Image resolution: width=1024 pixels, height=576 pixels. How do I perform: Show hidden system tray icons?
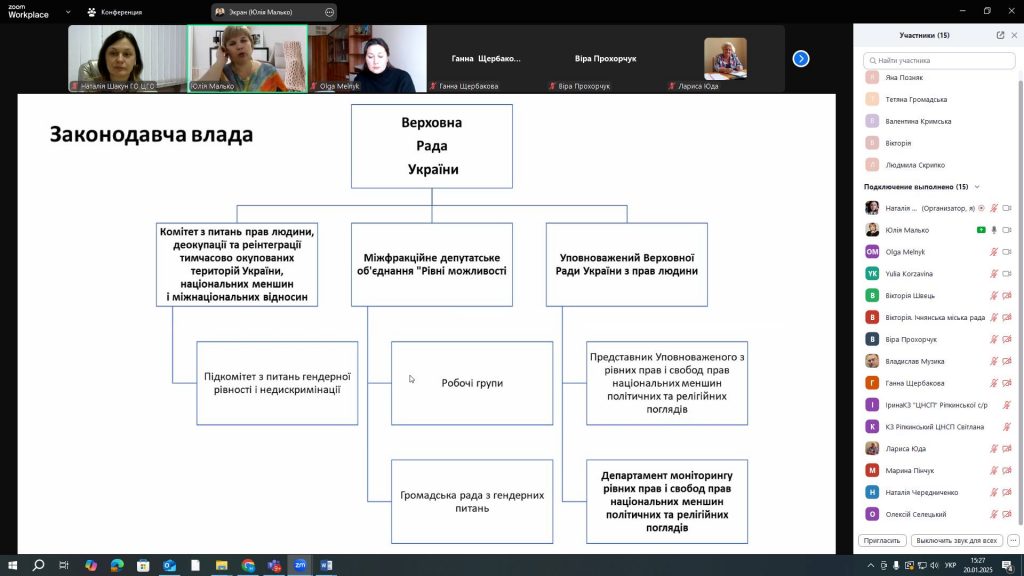(x=870, y=566)
